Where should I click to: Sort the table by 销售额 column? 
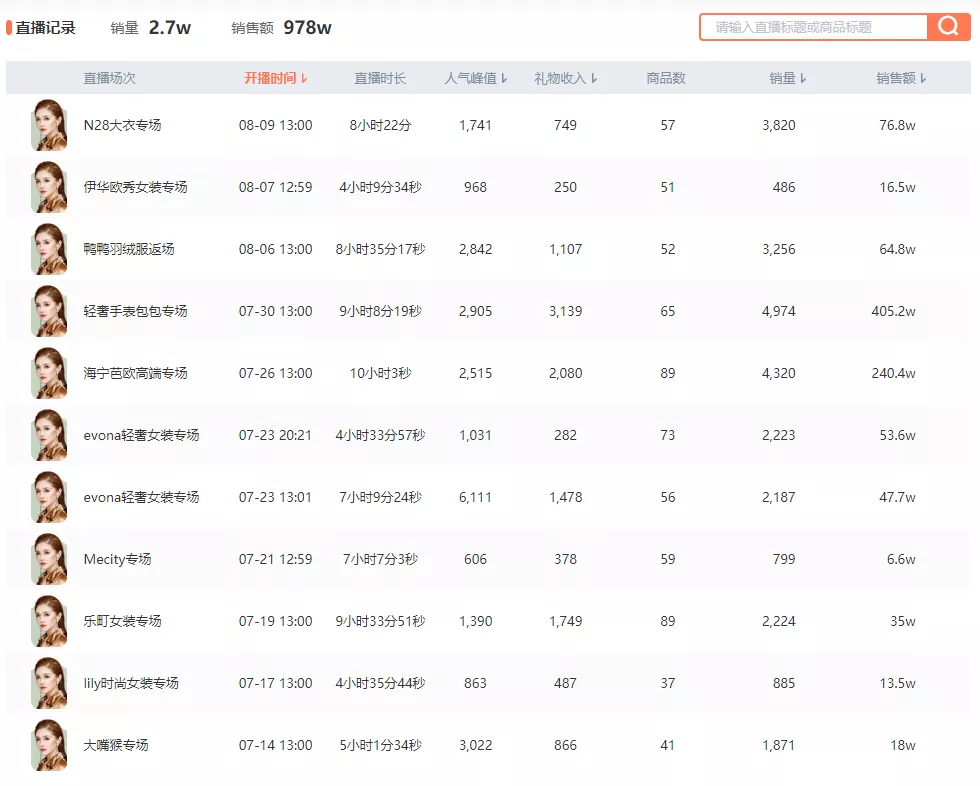pos(901,78)
